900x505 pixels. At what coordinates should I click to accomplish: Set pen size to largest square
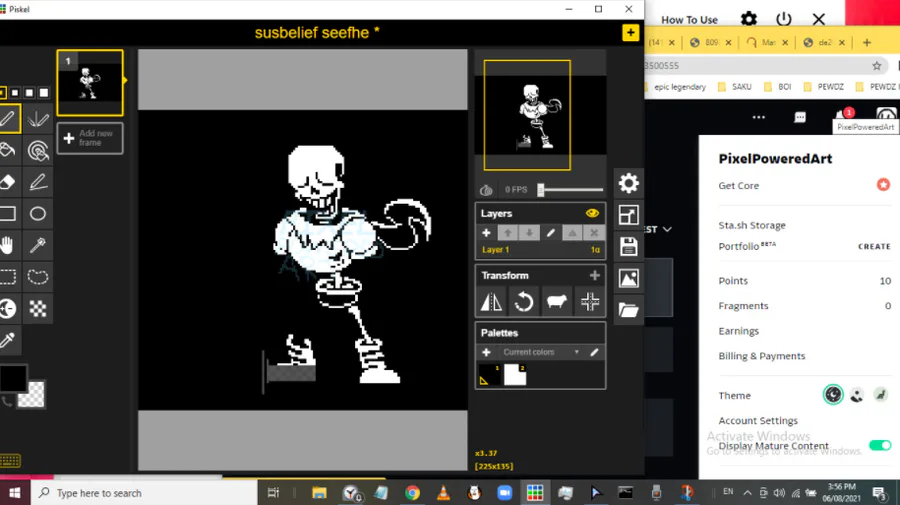[44, 92]
